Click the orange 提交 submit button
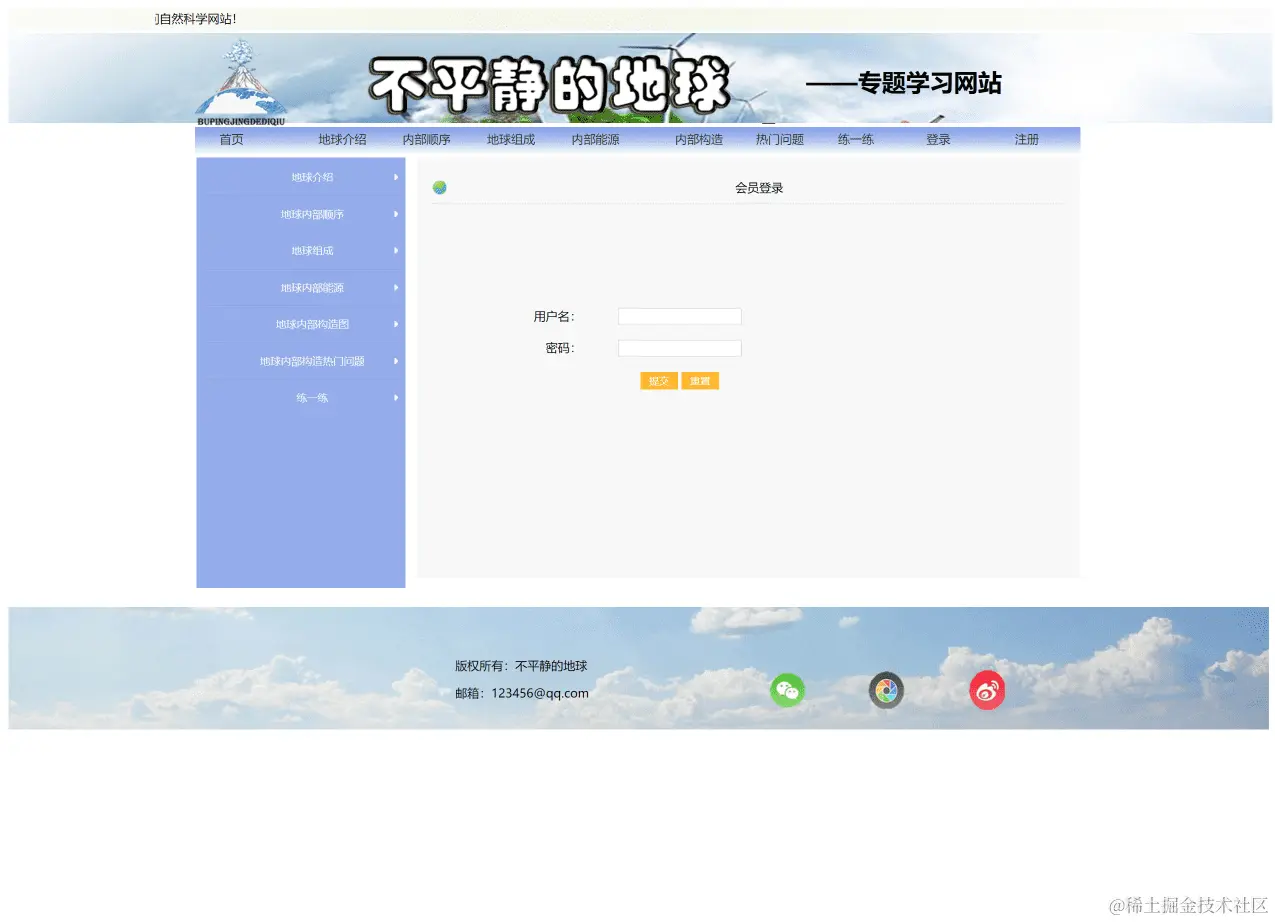The height and width of the screenshot is (922, 1275). pyautogui.click(x=658, y=380)
